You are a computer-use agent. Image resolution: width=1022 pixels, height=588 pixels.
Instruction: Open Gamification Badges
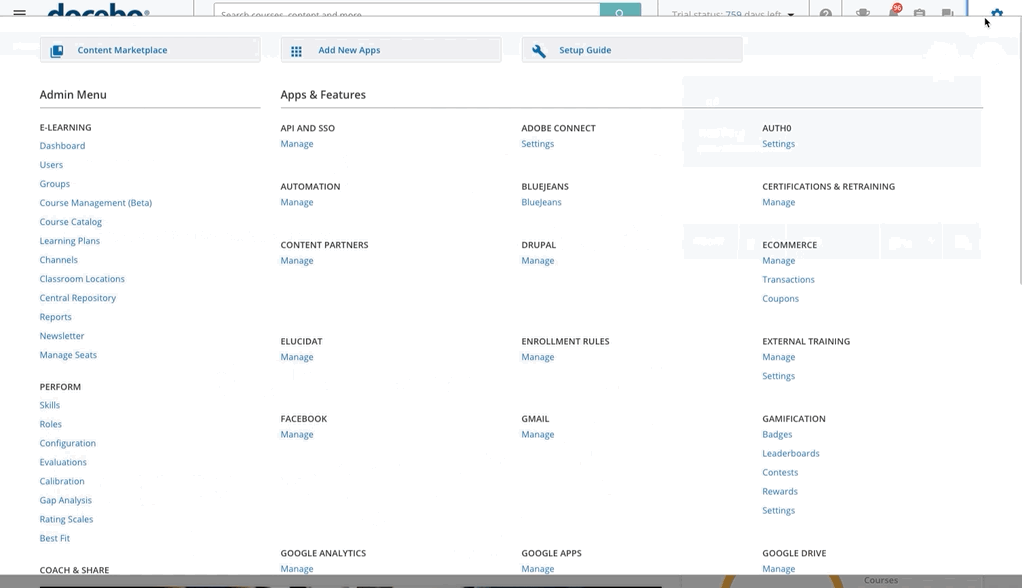pos(778,435)
